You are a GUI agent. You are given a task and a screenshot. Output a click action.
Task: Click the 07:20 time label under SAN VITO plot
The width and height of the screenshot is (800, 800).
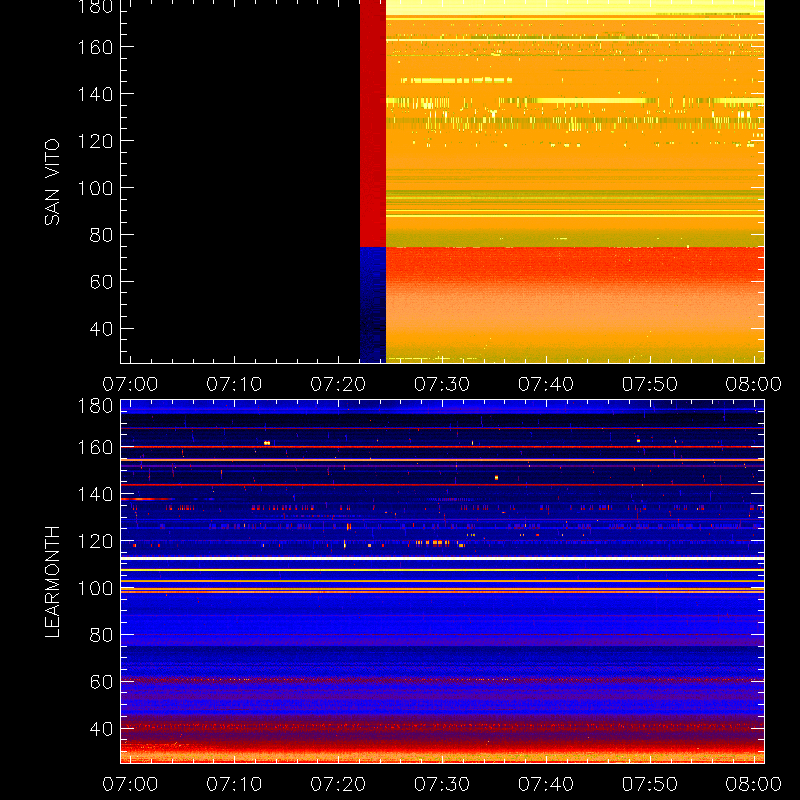(x=338, y=384)
